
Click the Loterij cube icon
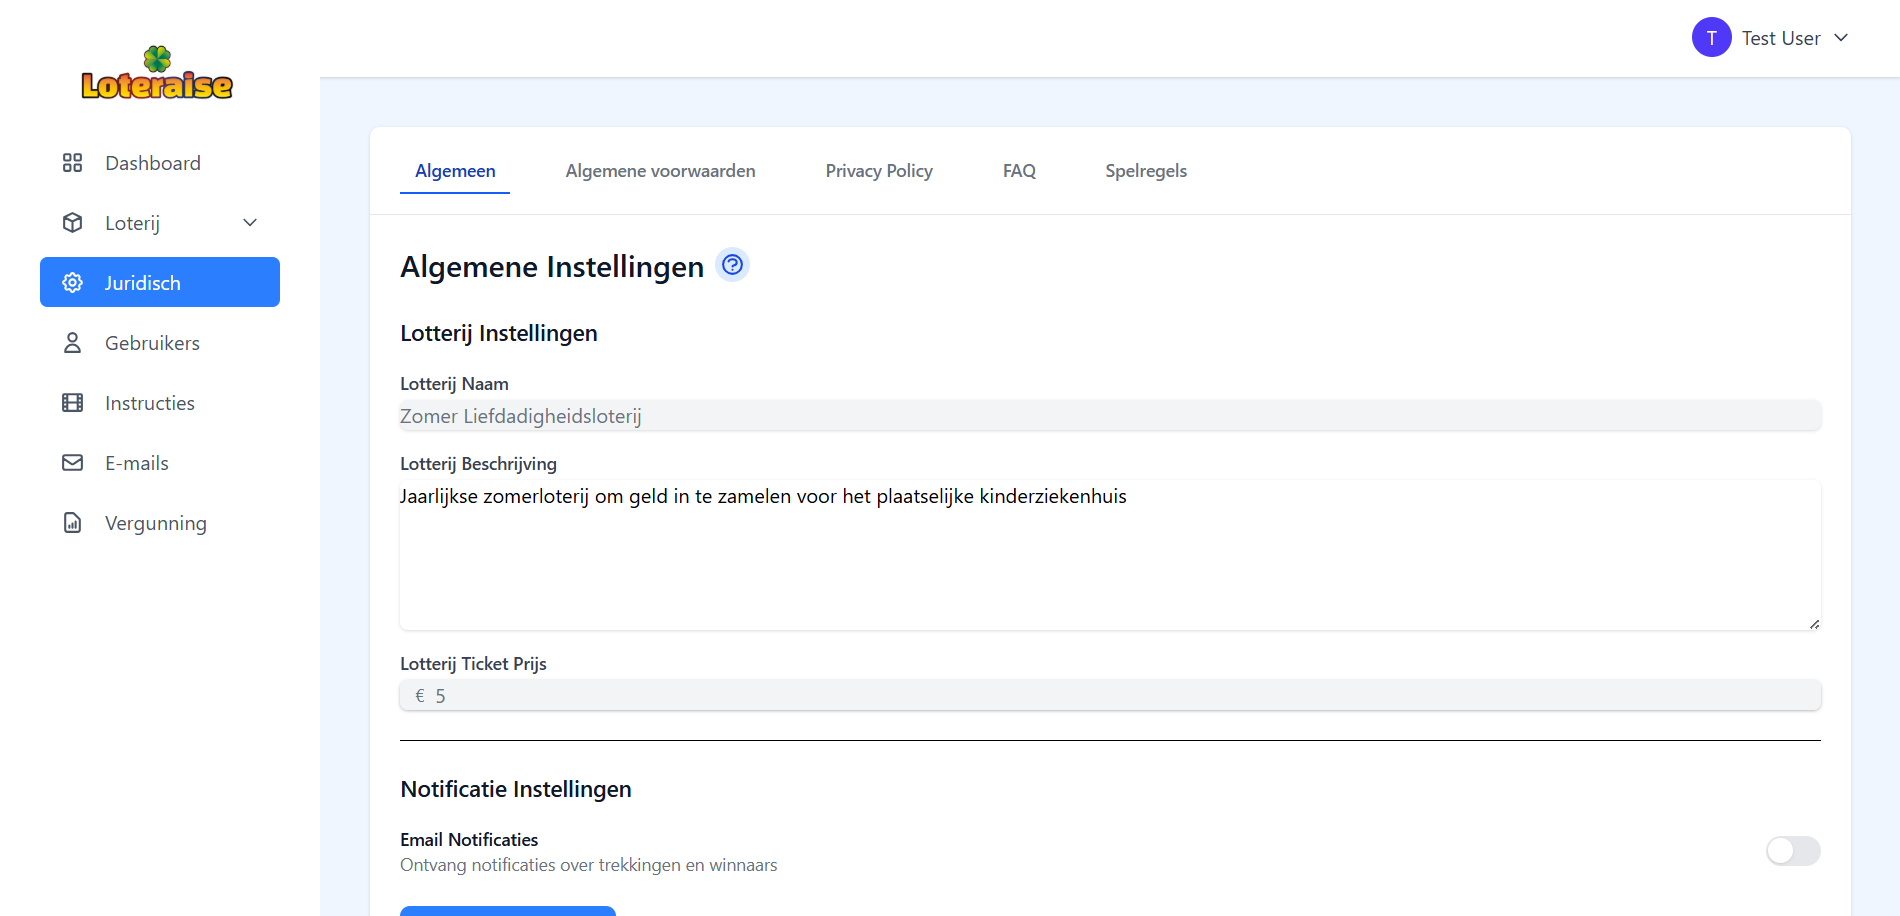click(72, 223)
